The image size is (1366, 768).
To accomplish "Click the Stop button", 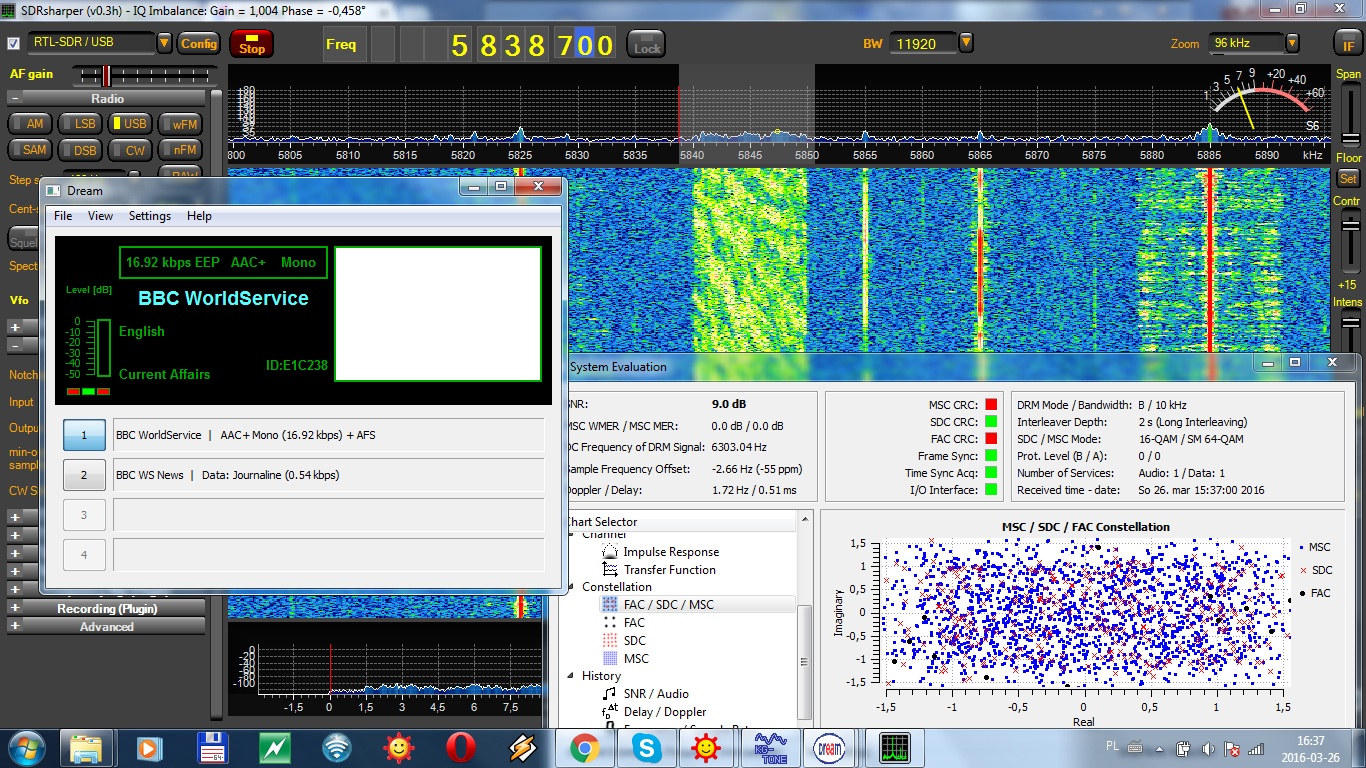I will tap(252, 43).
